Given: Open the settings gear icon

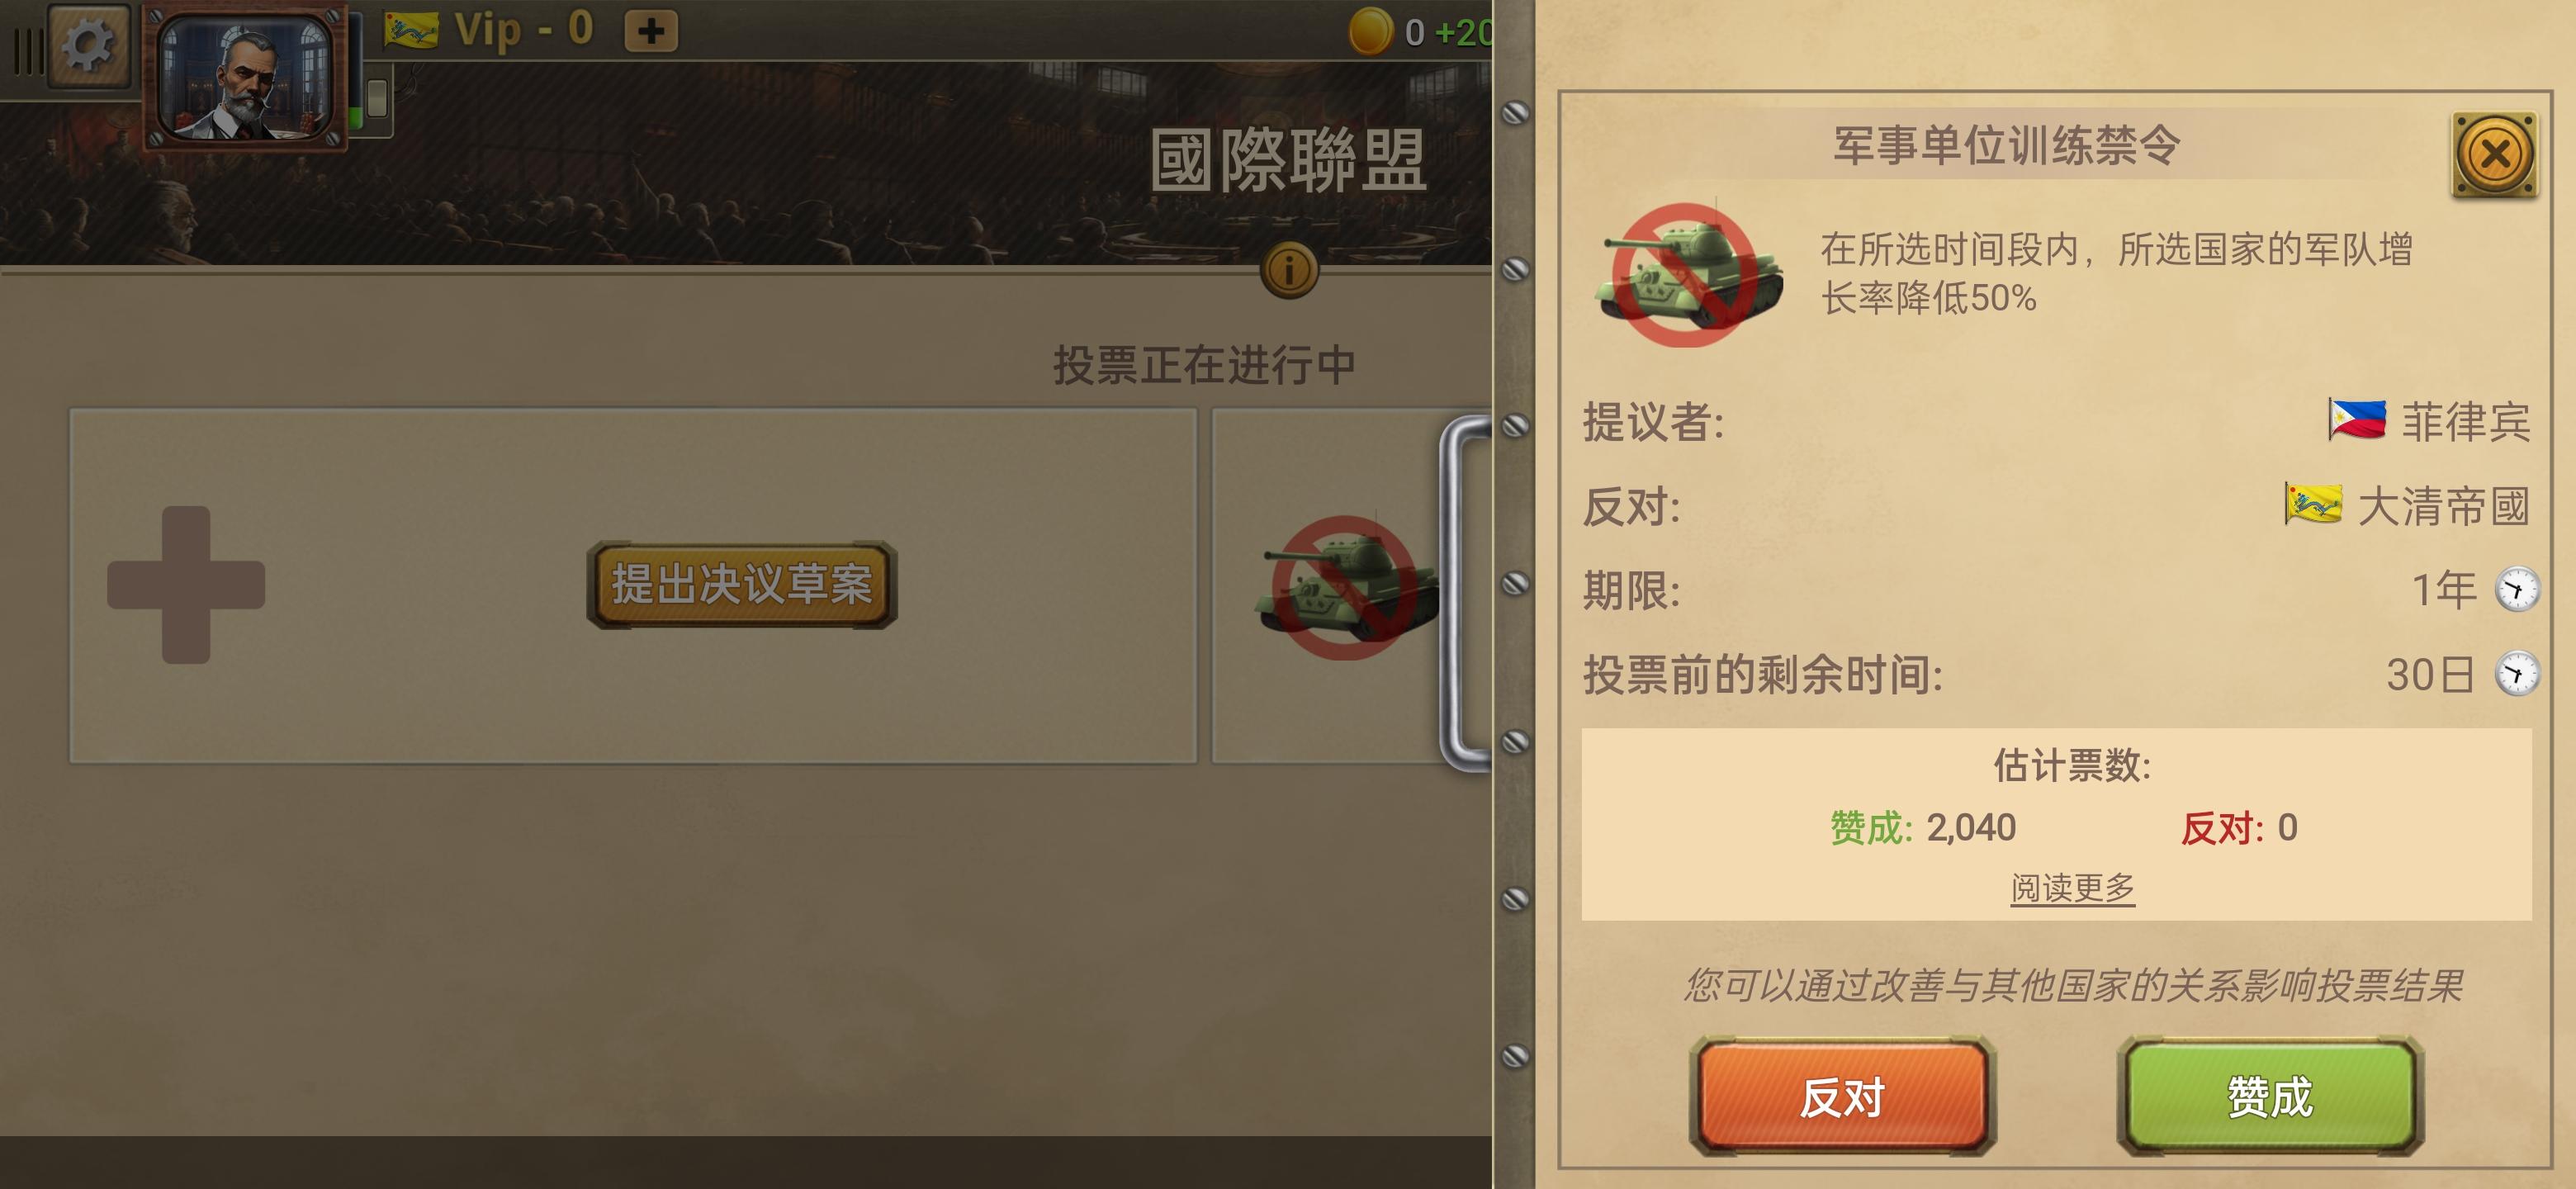Looking at the screenshot, I should [x=88, y=44].
